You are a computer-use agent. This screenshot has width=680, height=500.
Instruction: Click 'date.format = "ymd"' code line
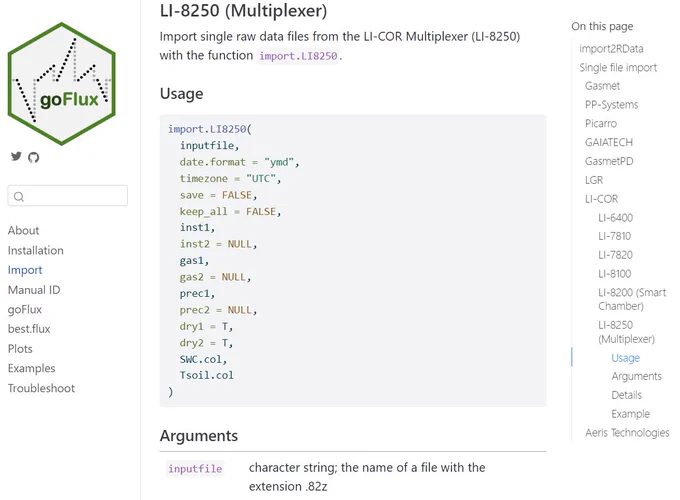pyautogui.click(x=239, y=162)
